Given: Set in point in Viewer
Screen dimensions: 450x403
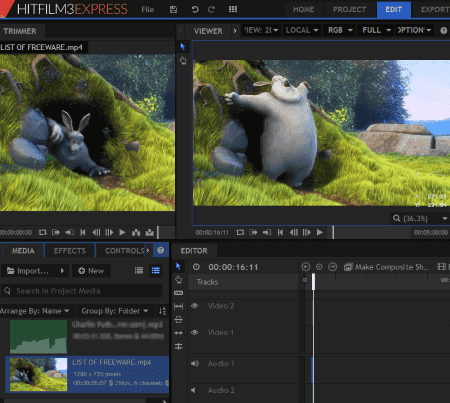Looking at the screenshot, I should (253, 232).
